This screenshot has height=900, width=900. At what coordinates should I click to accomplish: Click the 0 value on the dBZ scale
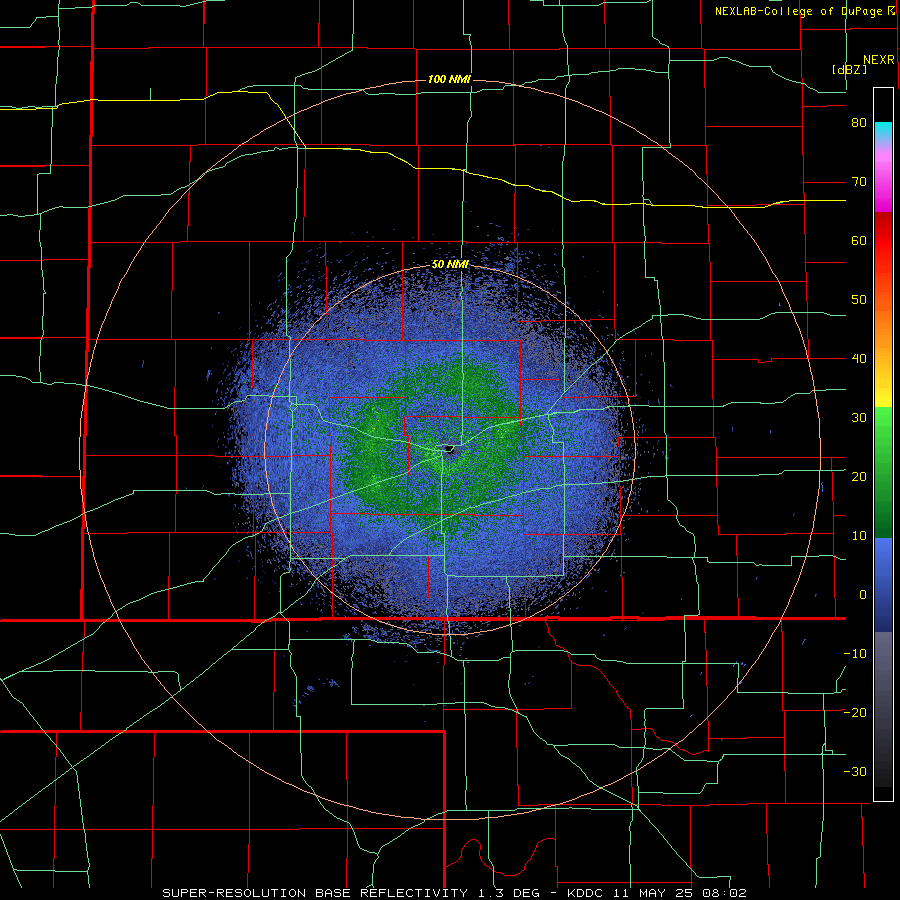863,595
